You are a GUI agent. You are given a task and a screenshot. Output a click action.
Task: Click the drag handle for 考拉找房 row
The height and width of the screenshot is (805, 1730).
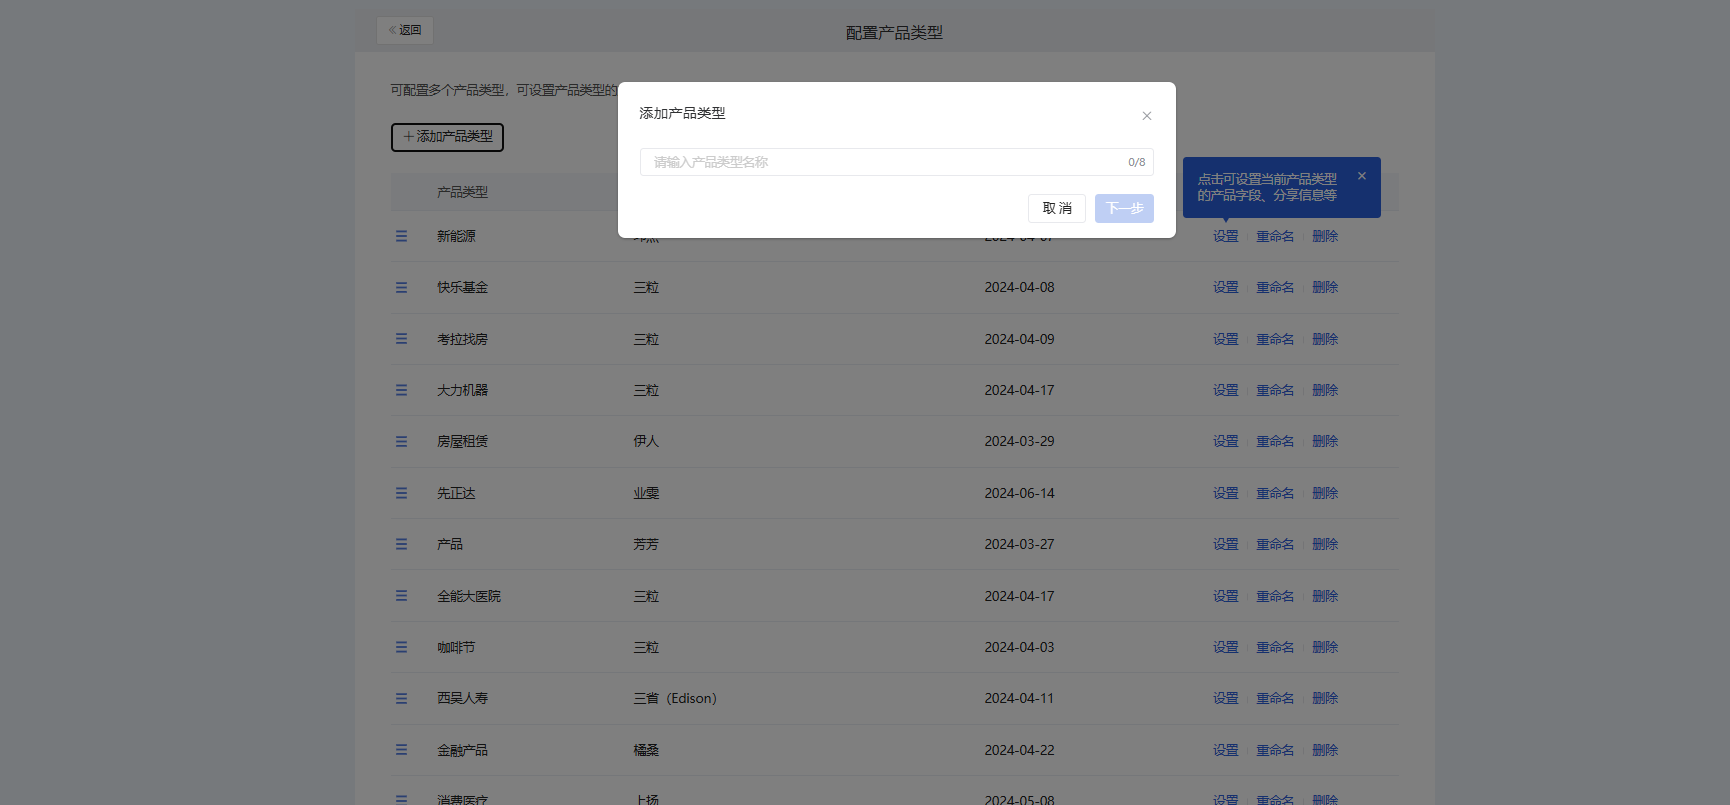[401, 339]
